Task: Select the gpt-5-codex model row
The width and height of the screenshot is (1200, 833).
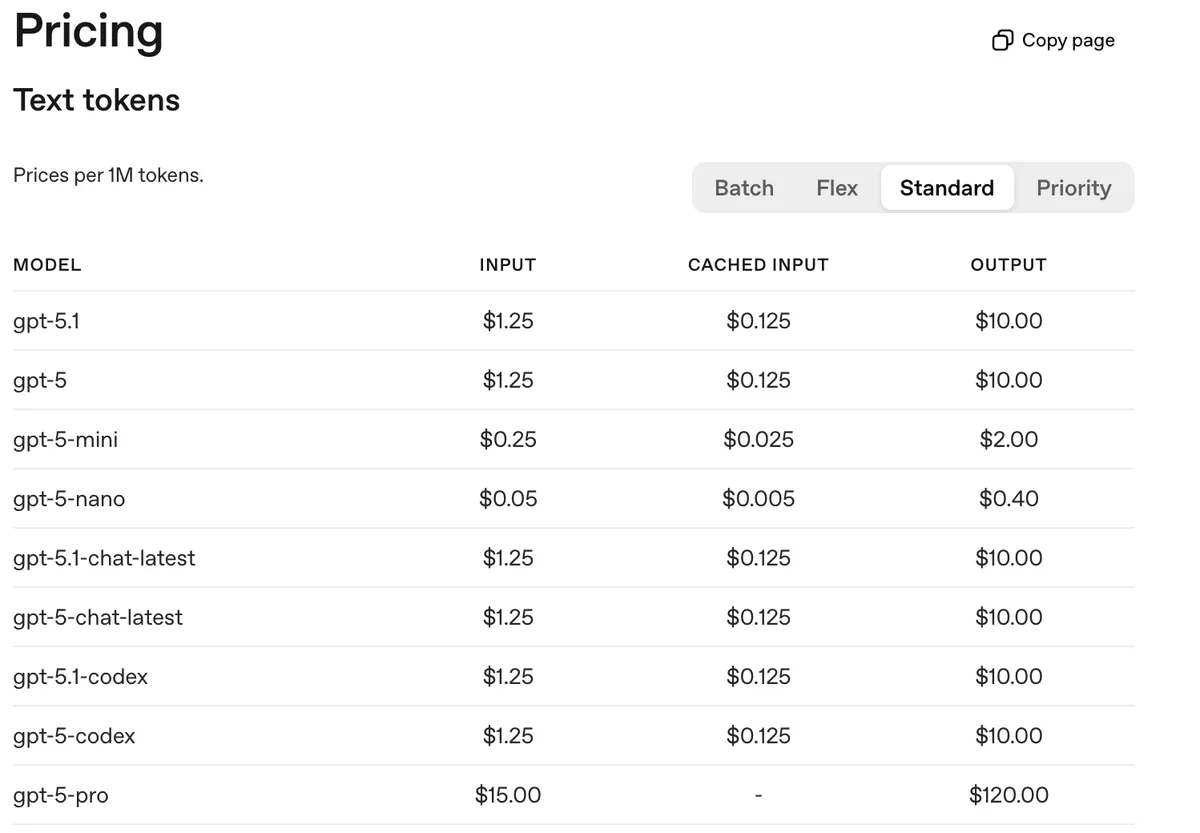Action: pyautogui.click(x=74, y=735)
